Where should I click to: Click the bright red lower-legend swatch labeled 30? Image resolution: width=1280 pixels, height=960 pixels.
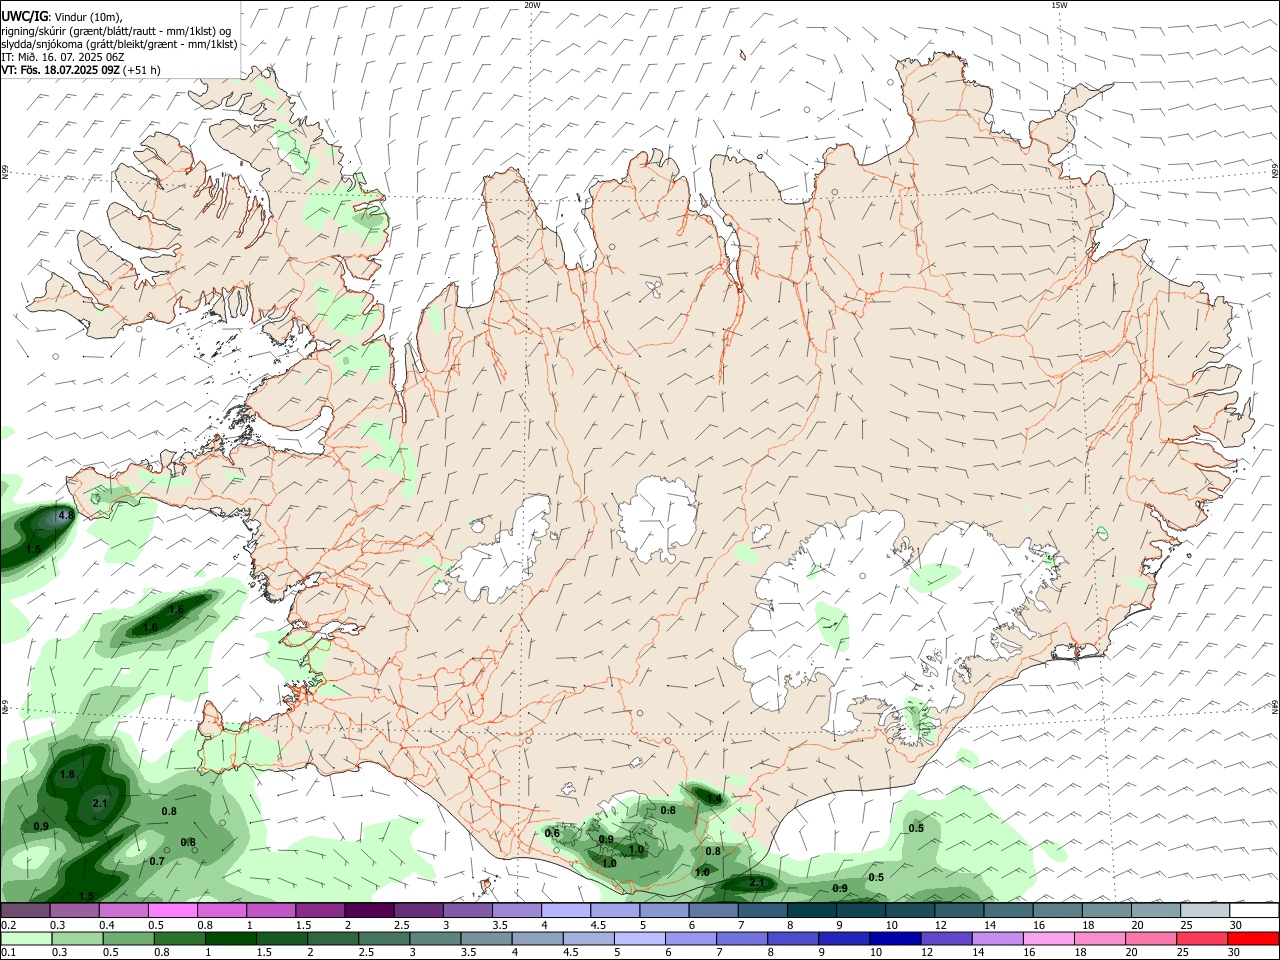1253,938
